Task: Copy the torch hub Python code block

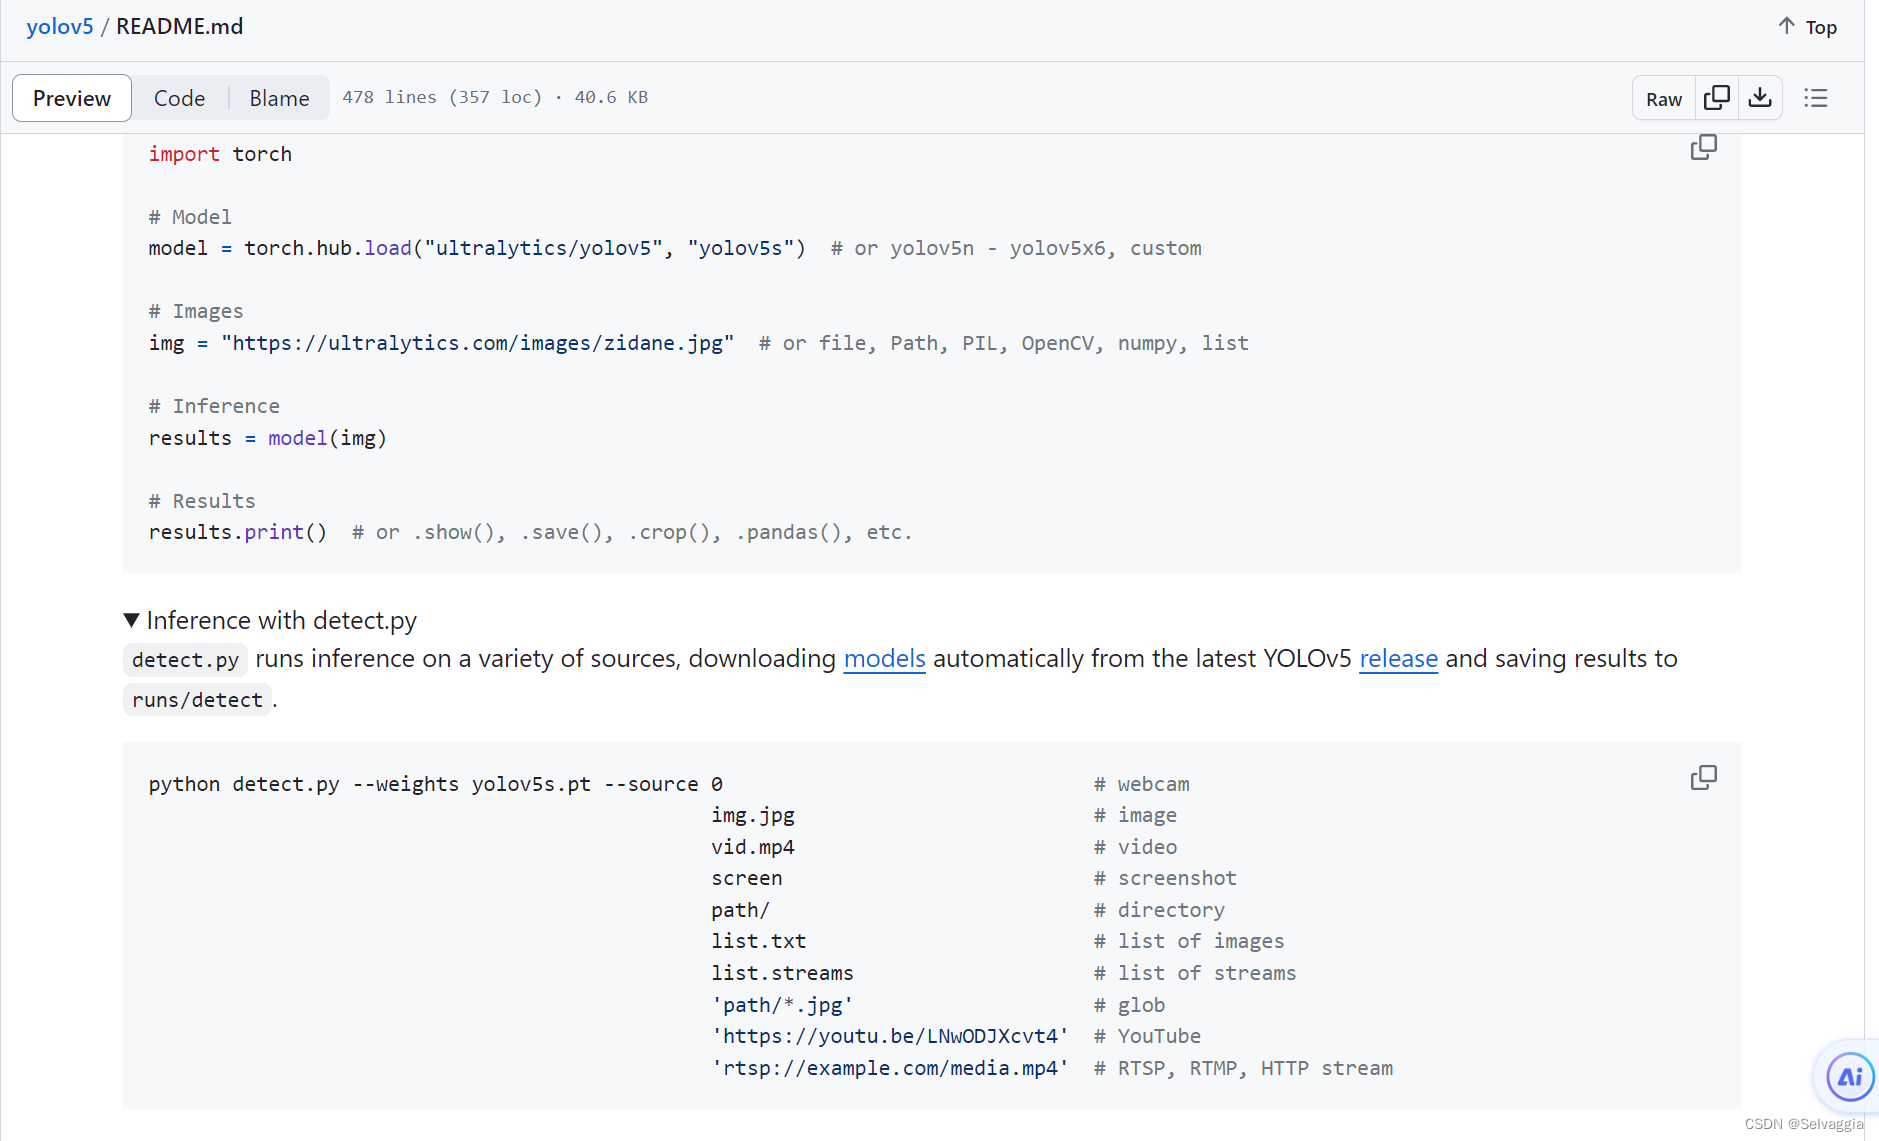Action: [1704, 148]
